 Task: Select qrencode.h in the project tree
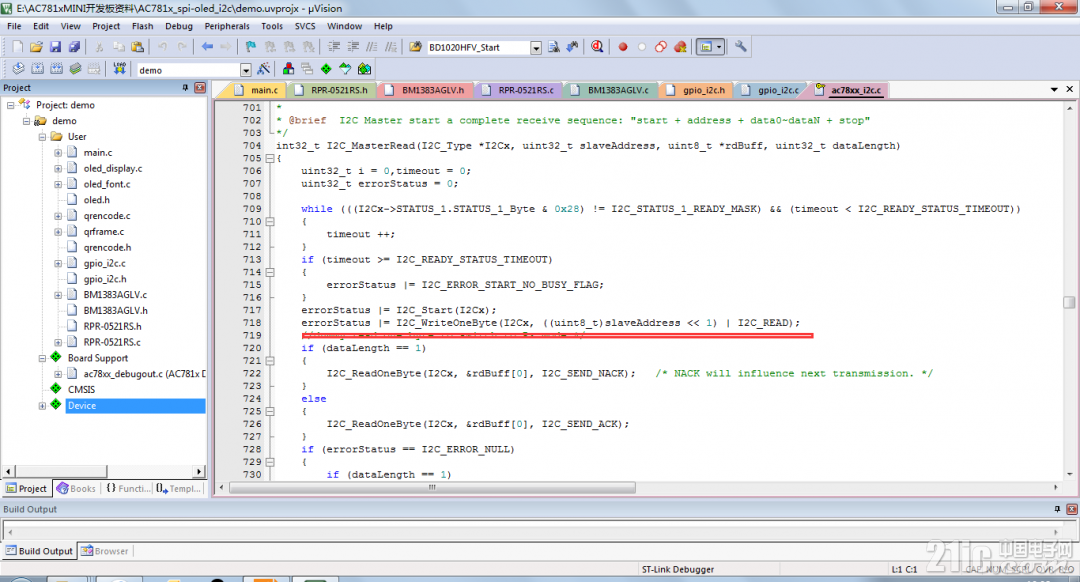click(107, 247)
